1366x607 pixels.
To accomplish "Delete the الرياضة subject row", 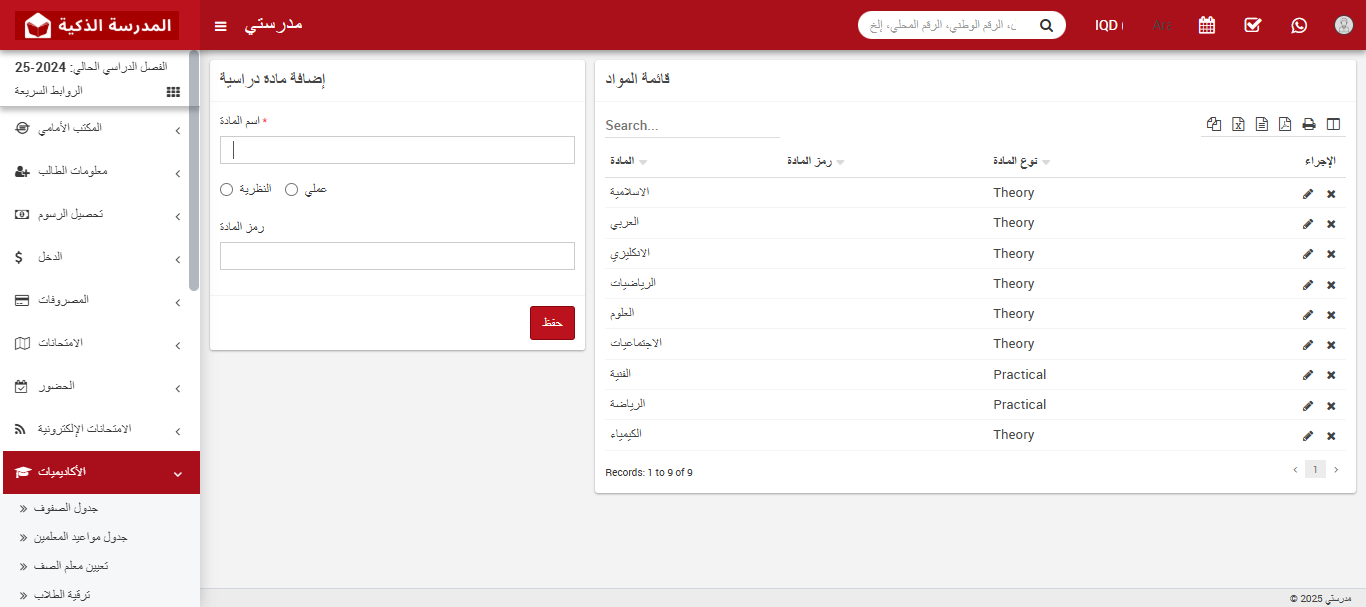I will pyautogui.click(x=1331, y=406).
